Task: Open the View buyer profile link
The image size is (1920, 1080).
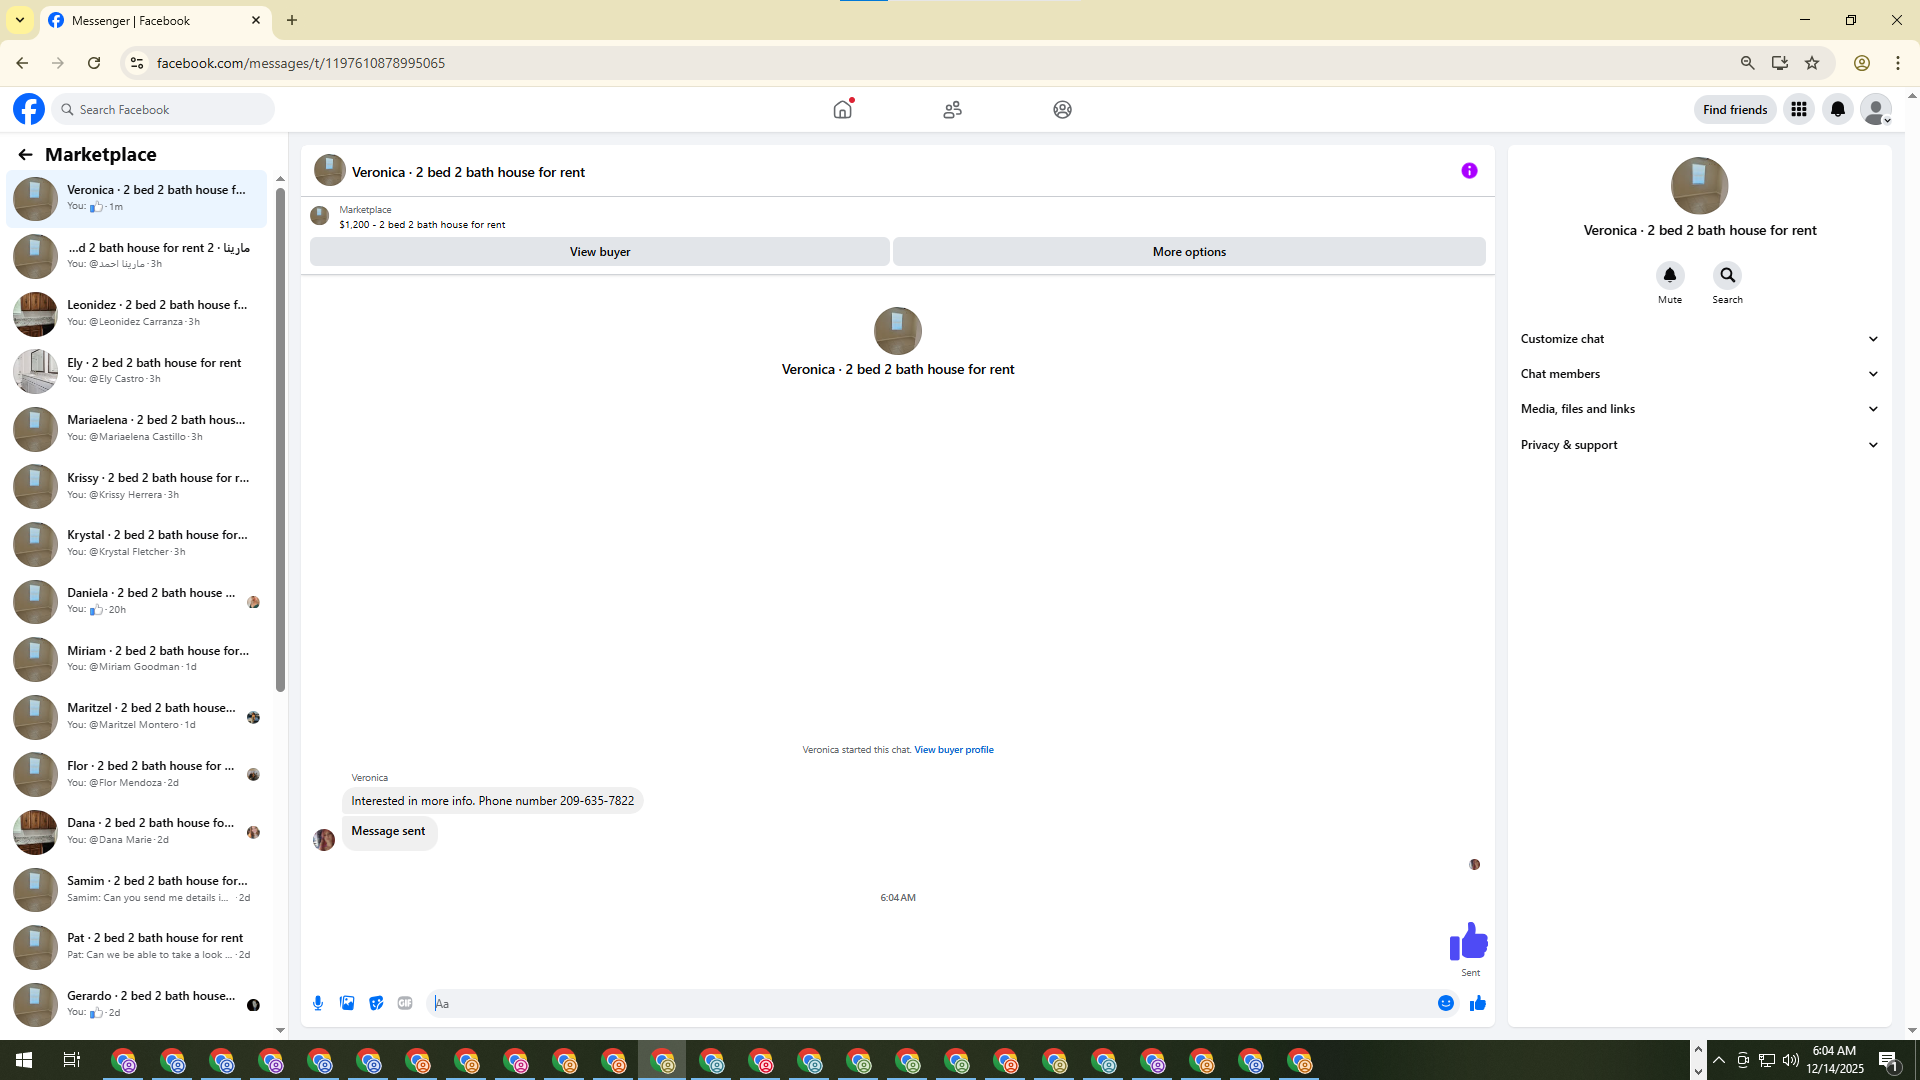Action: pyautogui.click(x=953, y=750)
